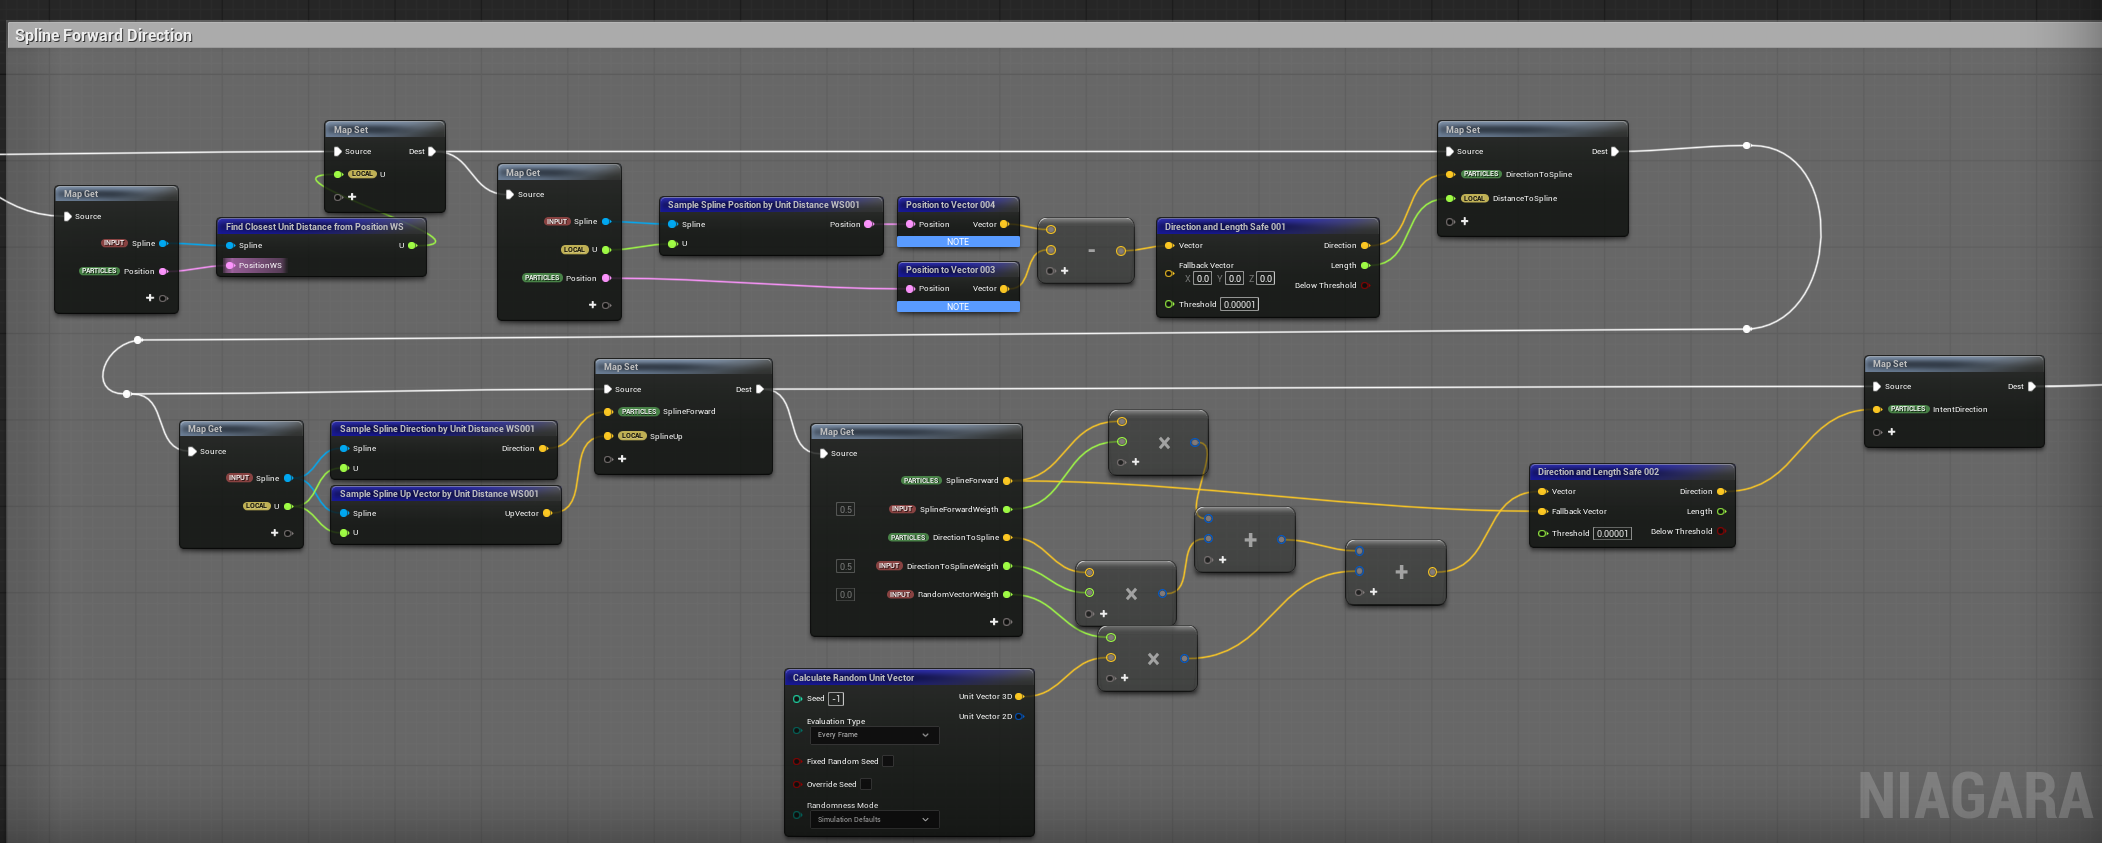Click the Direction output pin of Sample Spline Direction node
The height and width of the screenshot is (843, 2102).
coord(543,449)
